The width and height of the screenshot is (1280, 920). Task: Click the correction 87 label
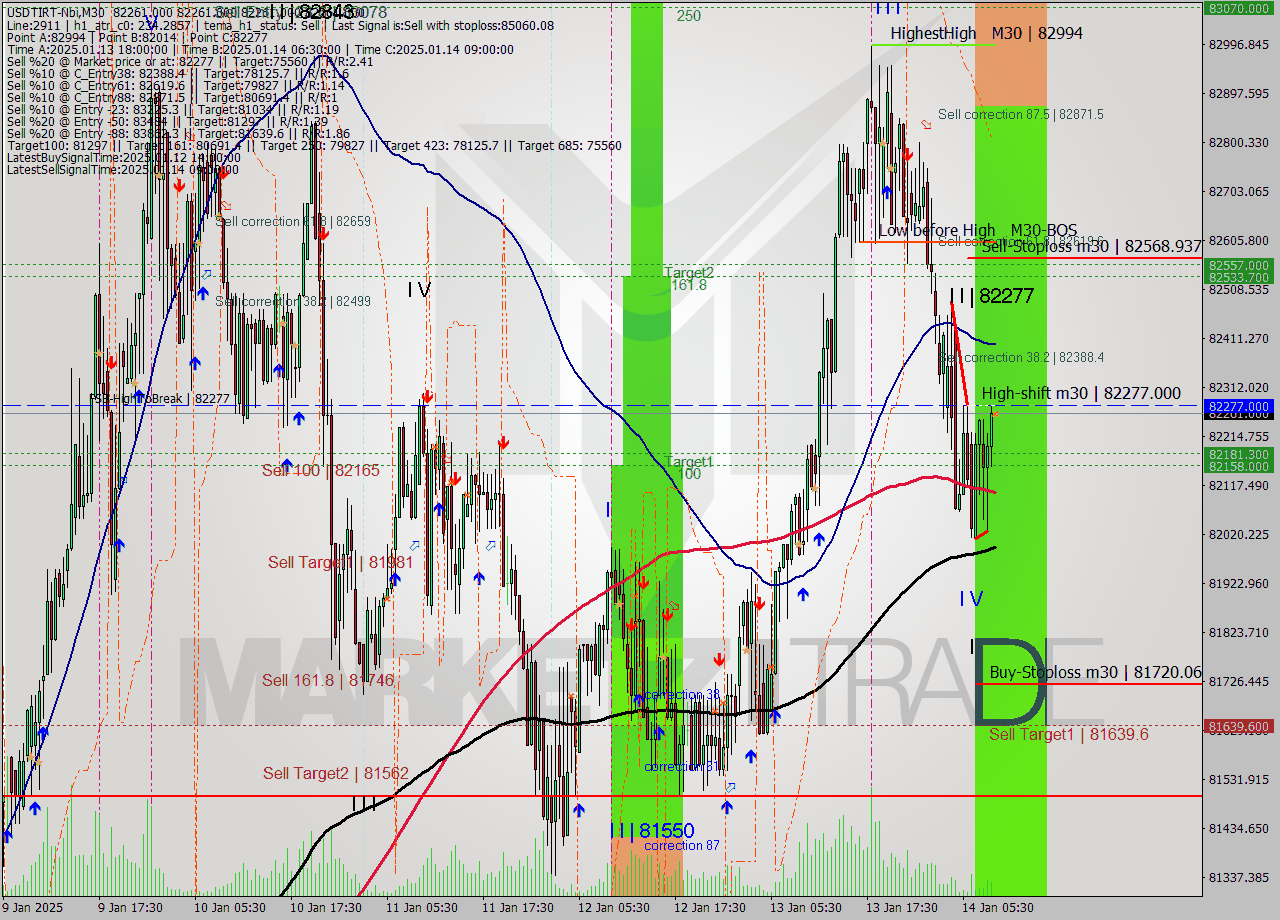681,845
